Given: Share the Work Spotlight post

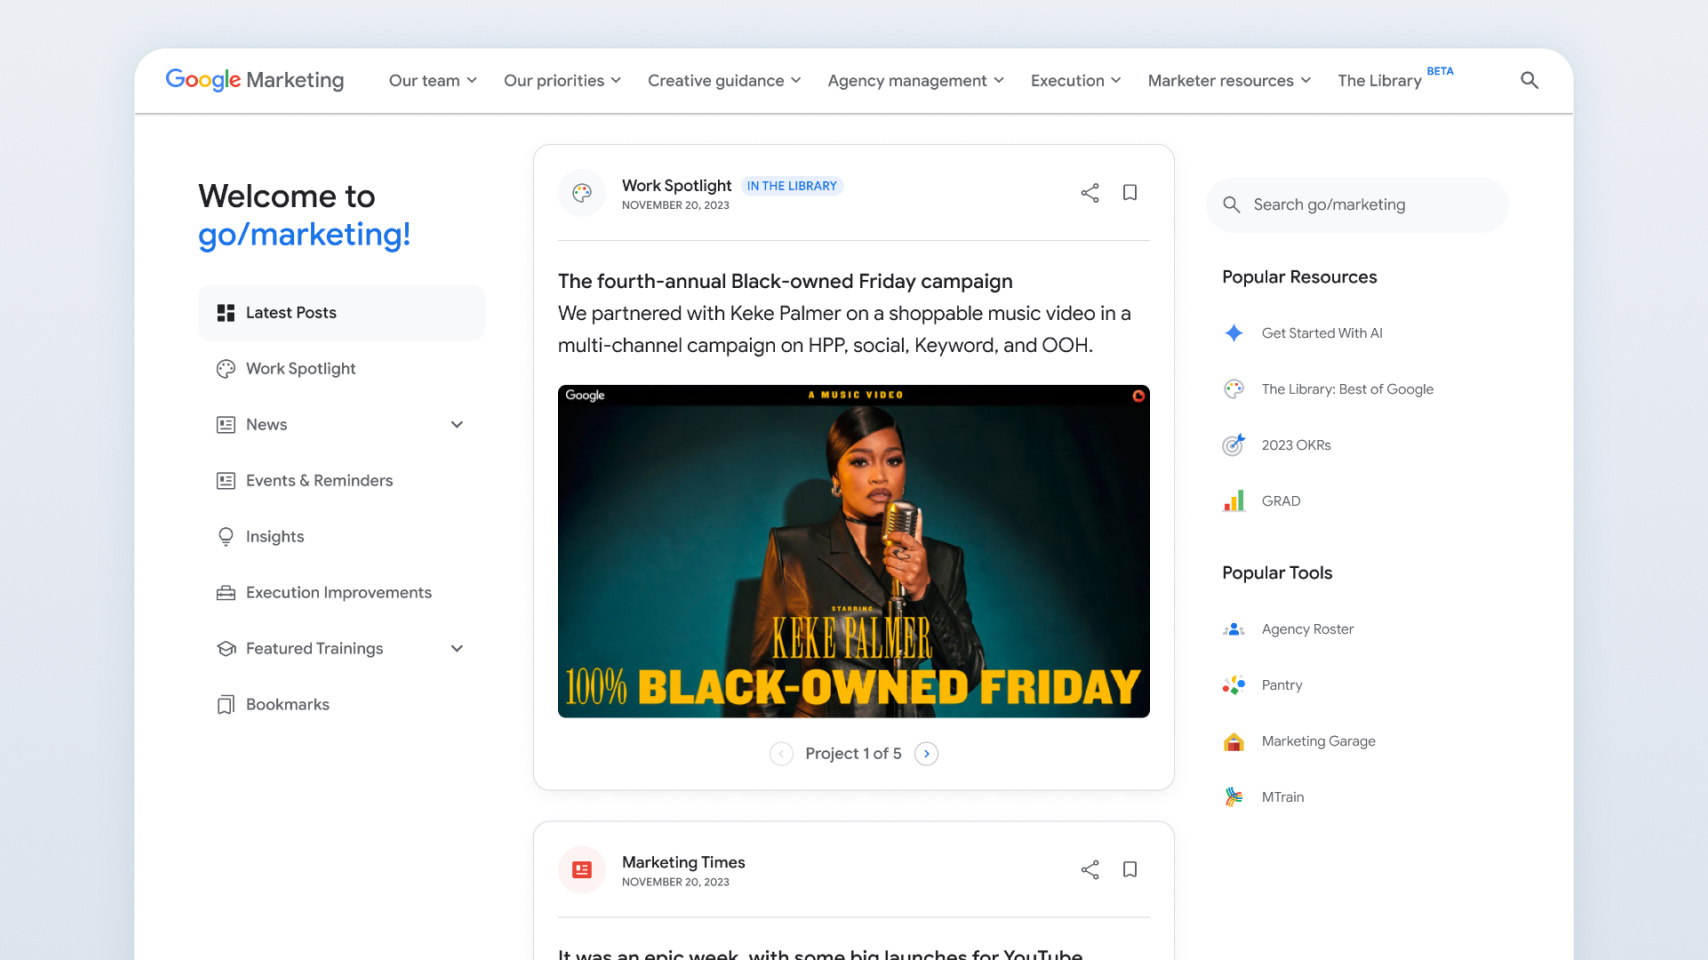Looking at the screenshot, I should (x=1090, y=193).
